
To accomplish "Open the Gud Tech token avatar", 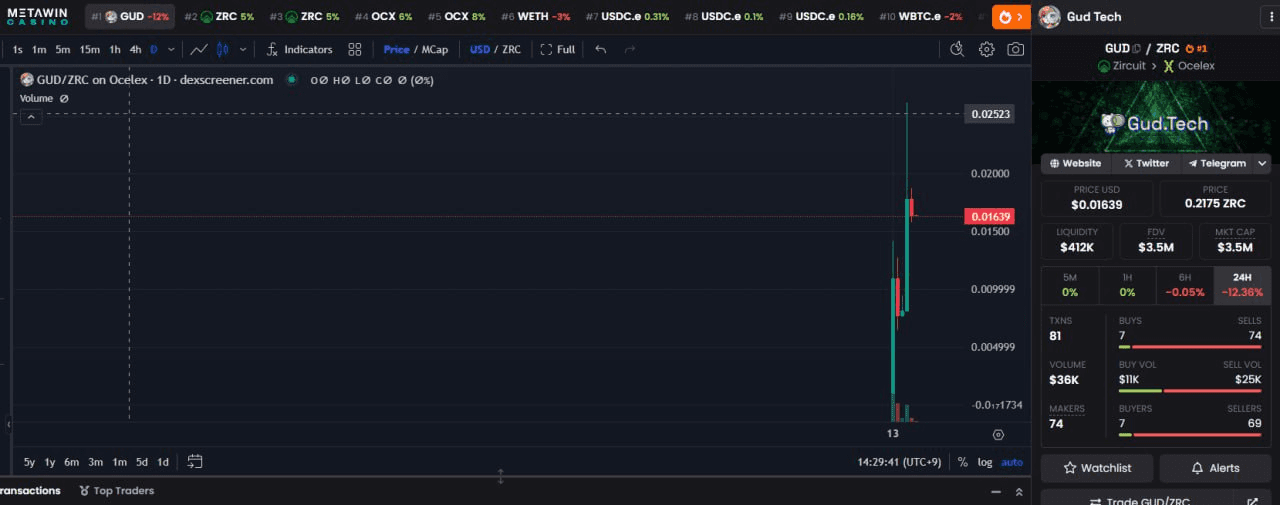I will click(1049, 16).
